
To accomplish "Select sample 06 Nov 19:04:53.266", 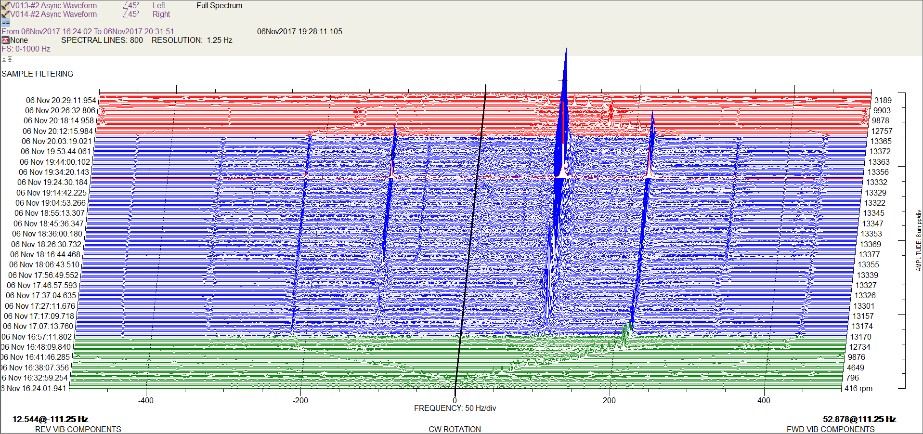I will click(x=51, y=203).
